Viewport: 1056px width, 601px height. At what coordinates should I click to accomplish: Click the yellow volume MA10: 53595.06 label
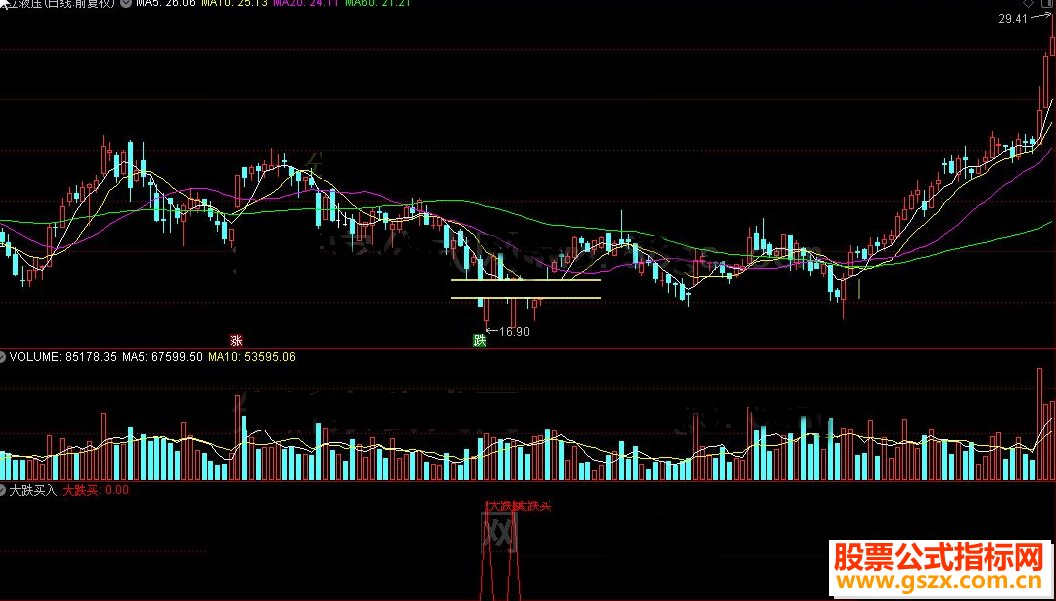click(x=251, y=356)
